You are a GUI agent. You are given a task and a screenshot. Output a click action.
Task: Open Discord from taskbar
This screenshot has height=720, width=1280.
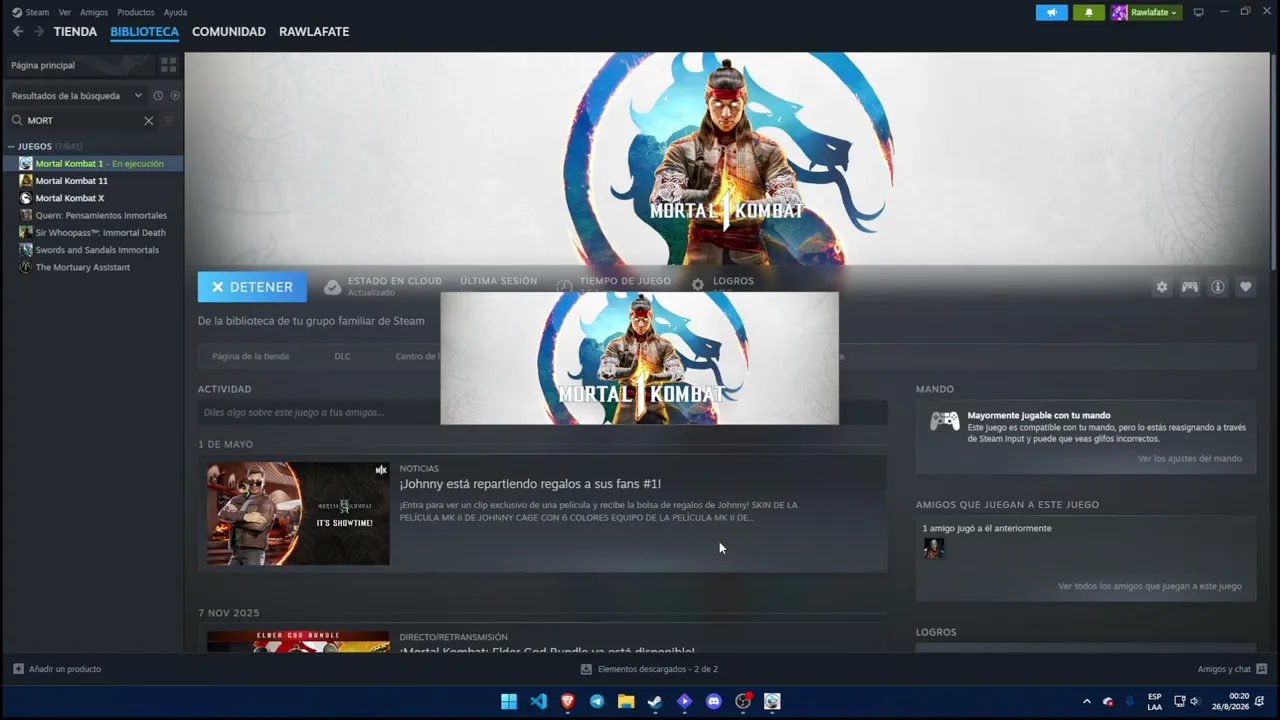713,701
